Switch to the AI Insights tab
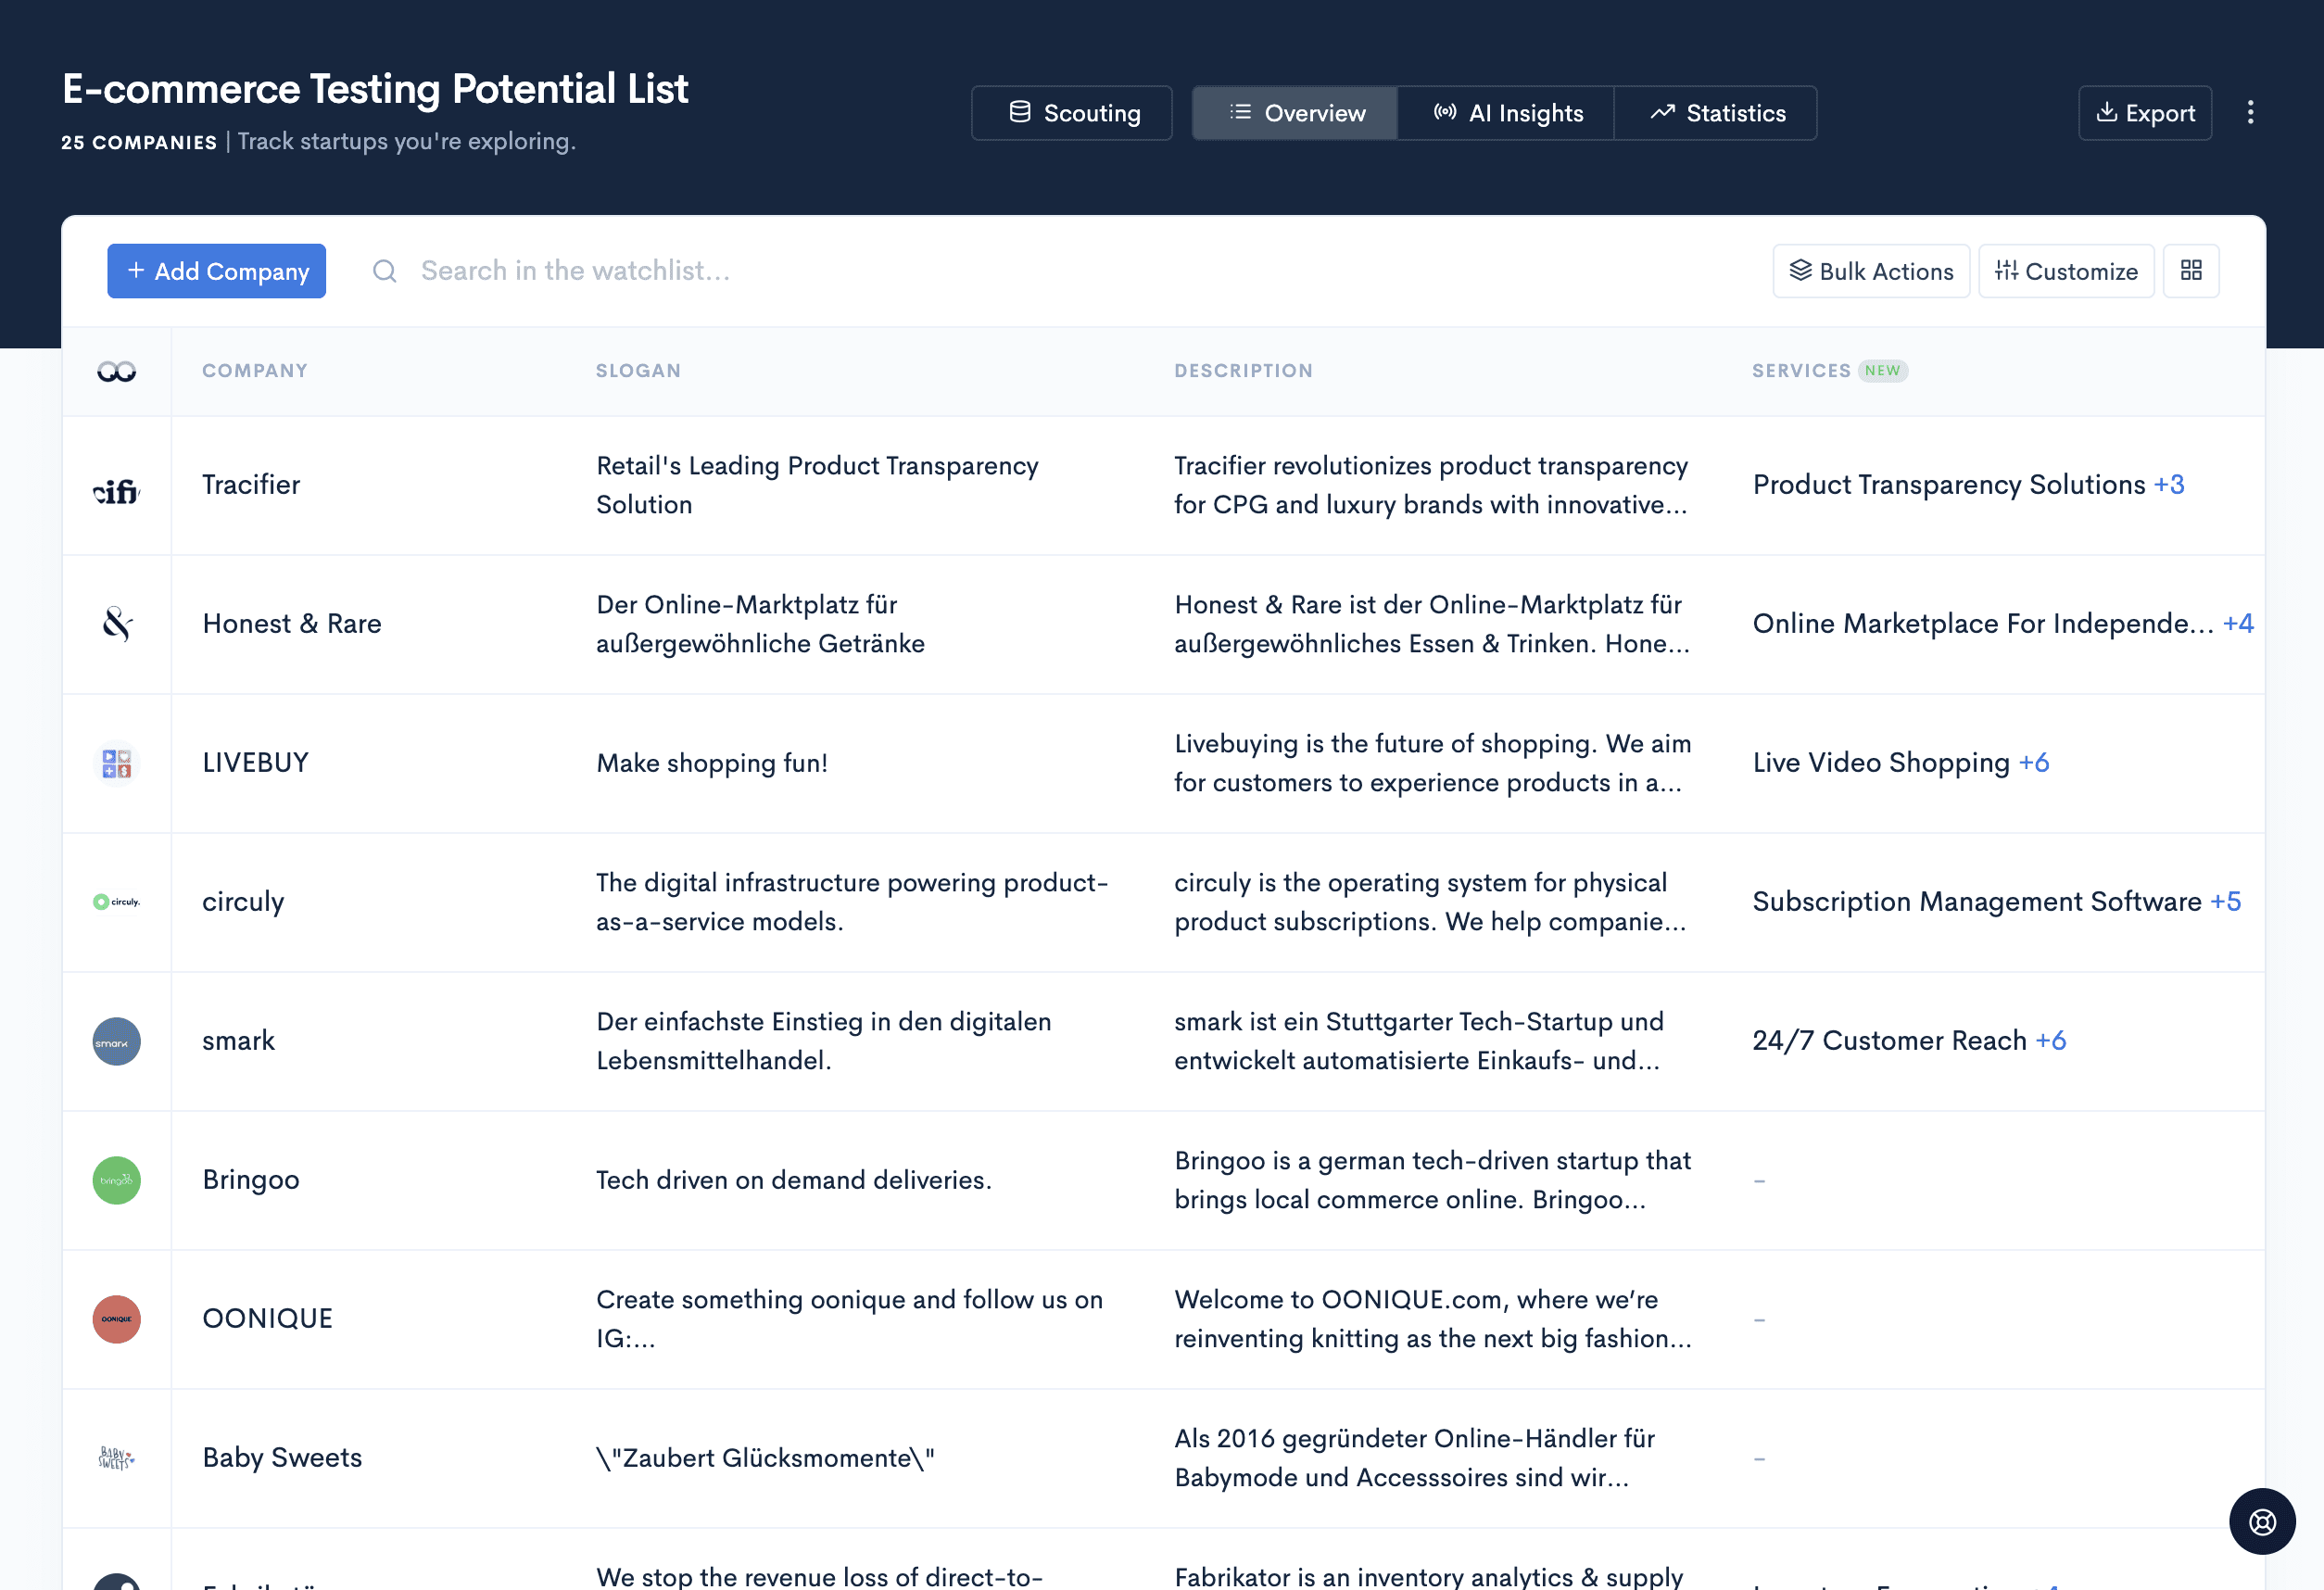 tap(1506, 113)
